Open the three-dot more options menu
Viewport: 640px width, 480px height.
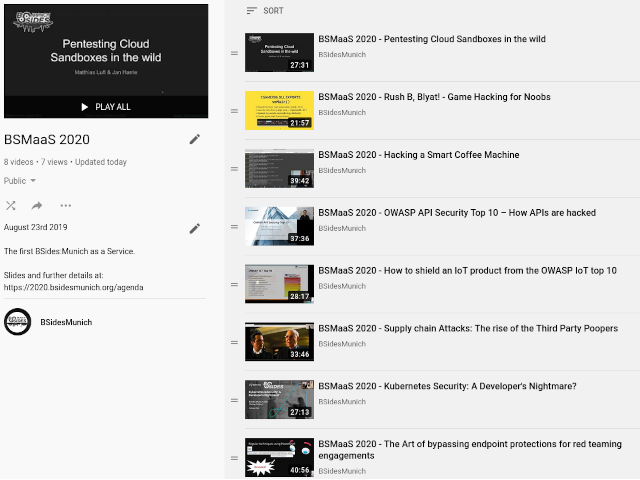tap(66, 205)
